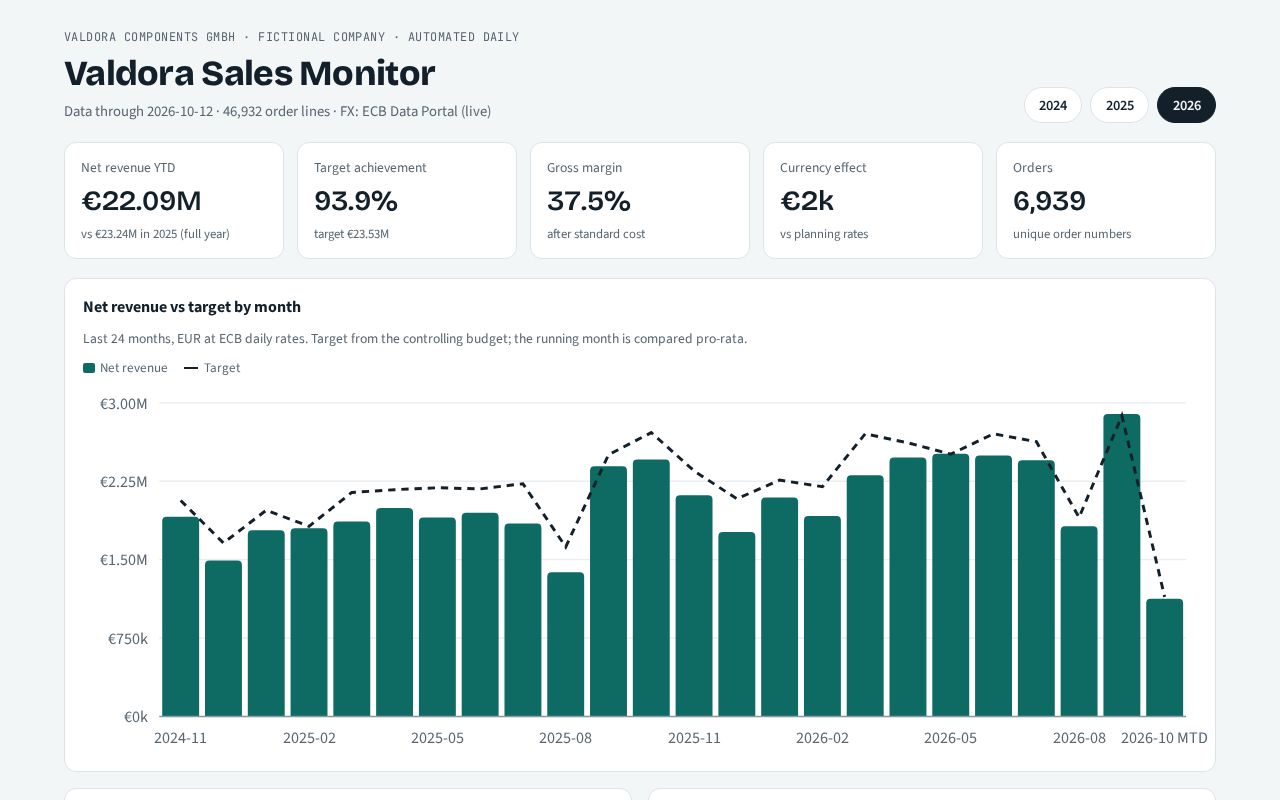Select the 2025-08 revenue bar
Screen dimensions: 1280x800
pos(566,644)
